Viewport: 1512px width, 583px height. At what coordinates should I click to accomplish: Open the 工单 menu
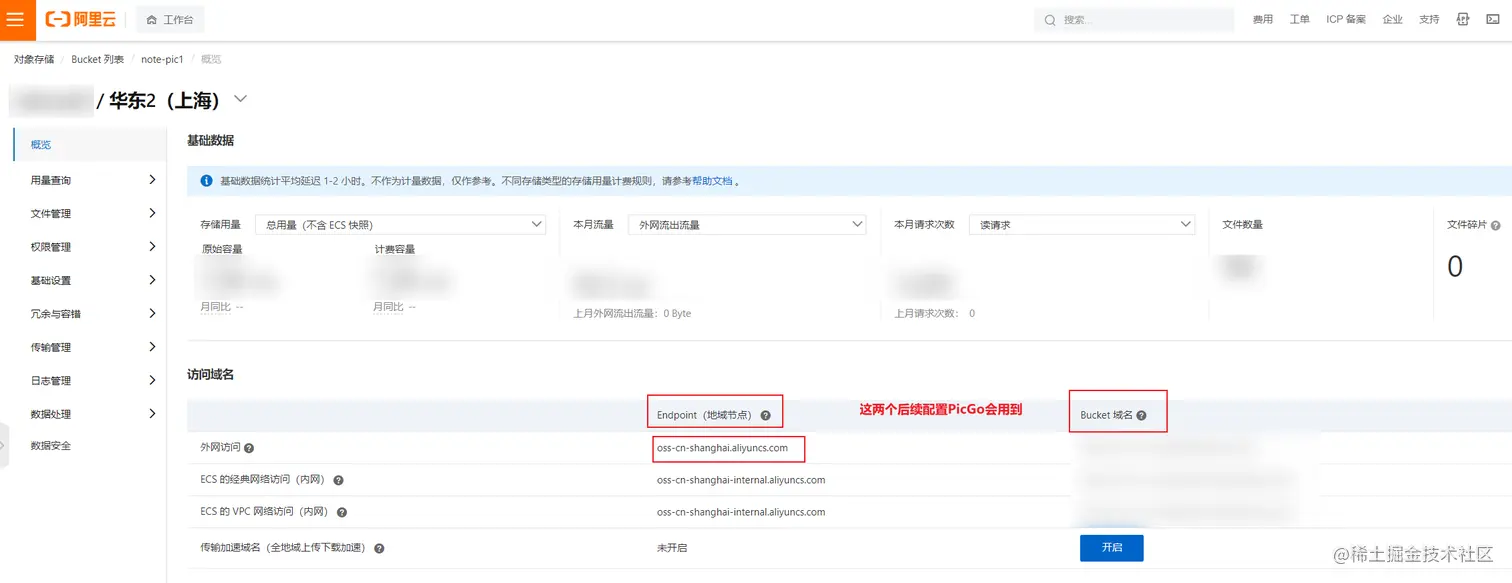[x=1300, y=20]
